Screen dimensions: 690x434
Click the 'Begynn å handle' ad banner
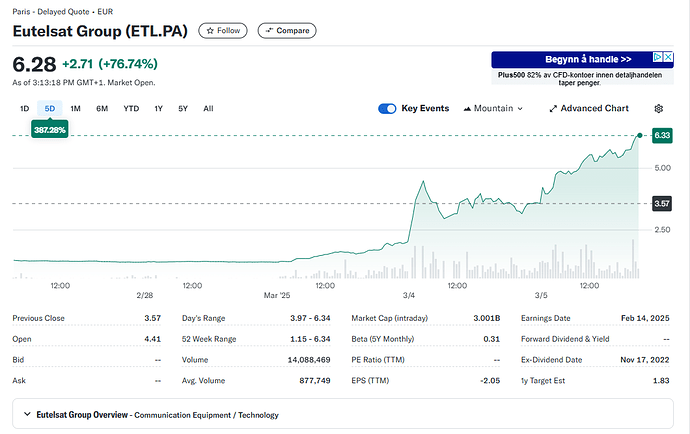point(582,59)
